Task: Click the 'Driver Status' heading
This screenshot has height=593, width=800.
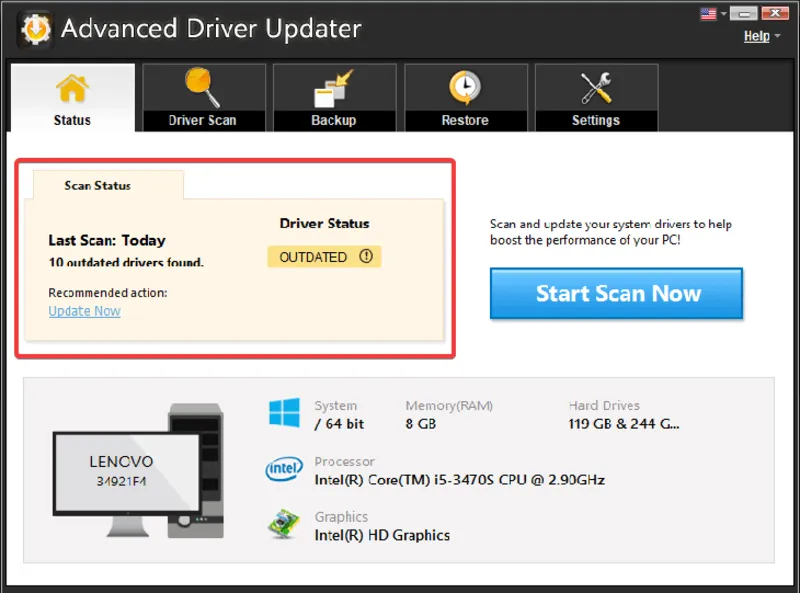Action: [x=324, y=223]
